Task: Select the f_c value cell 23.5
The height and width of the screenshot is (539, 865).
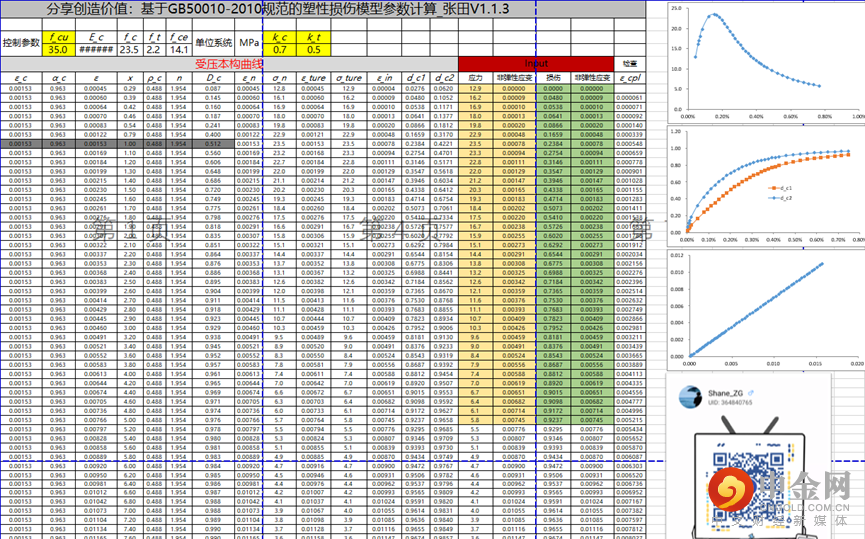Action: pos(129,49)
